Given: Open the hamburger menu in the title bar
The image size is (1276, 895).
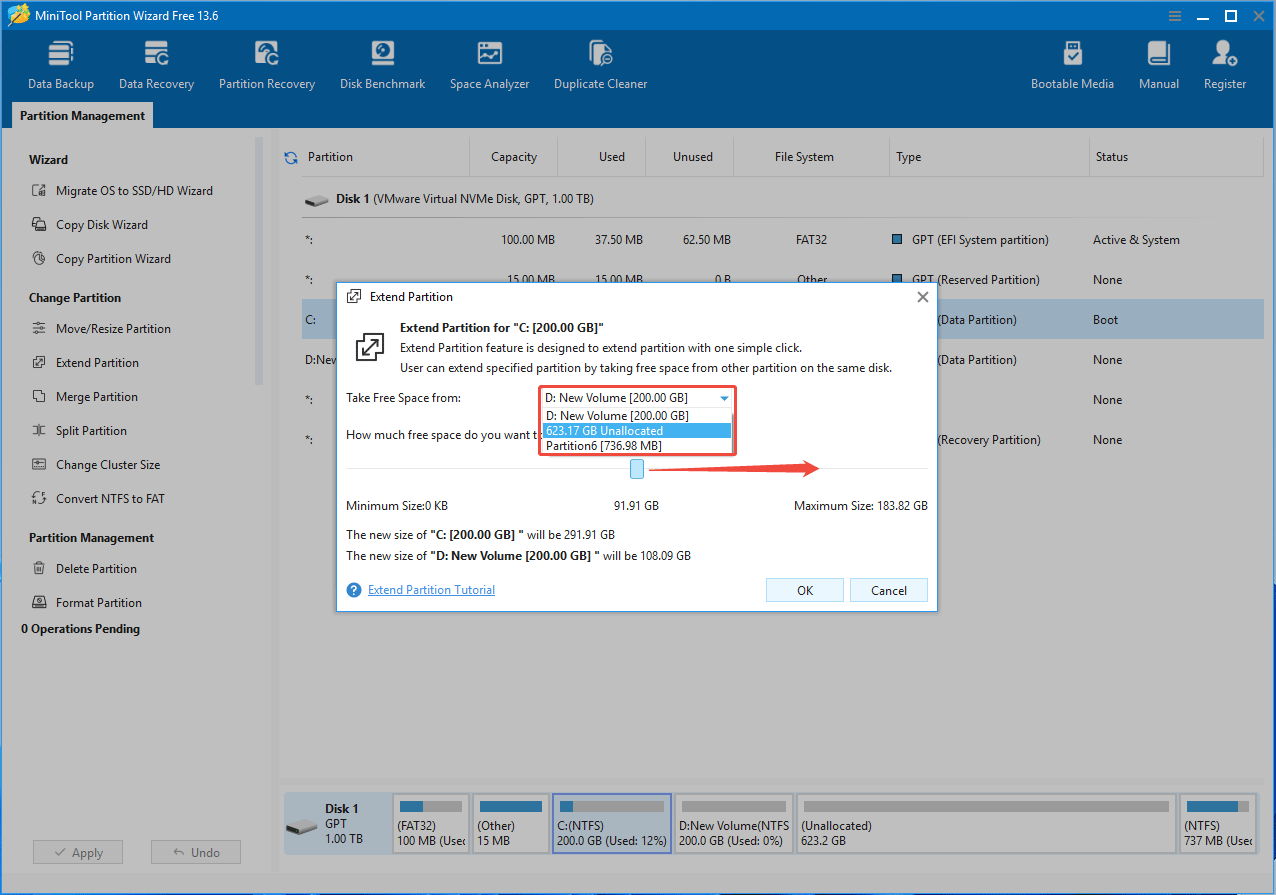Looking at the screenshot, I should (x=1176, y=16).
